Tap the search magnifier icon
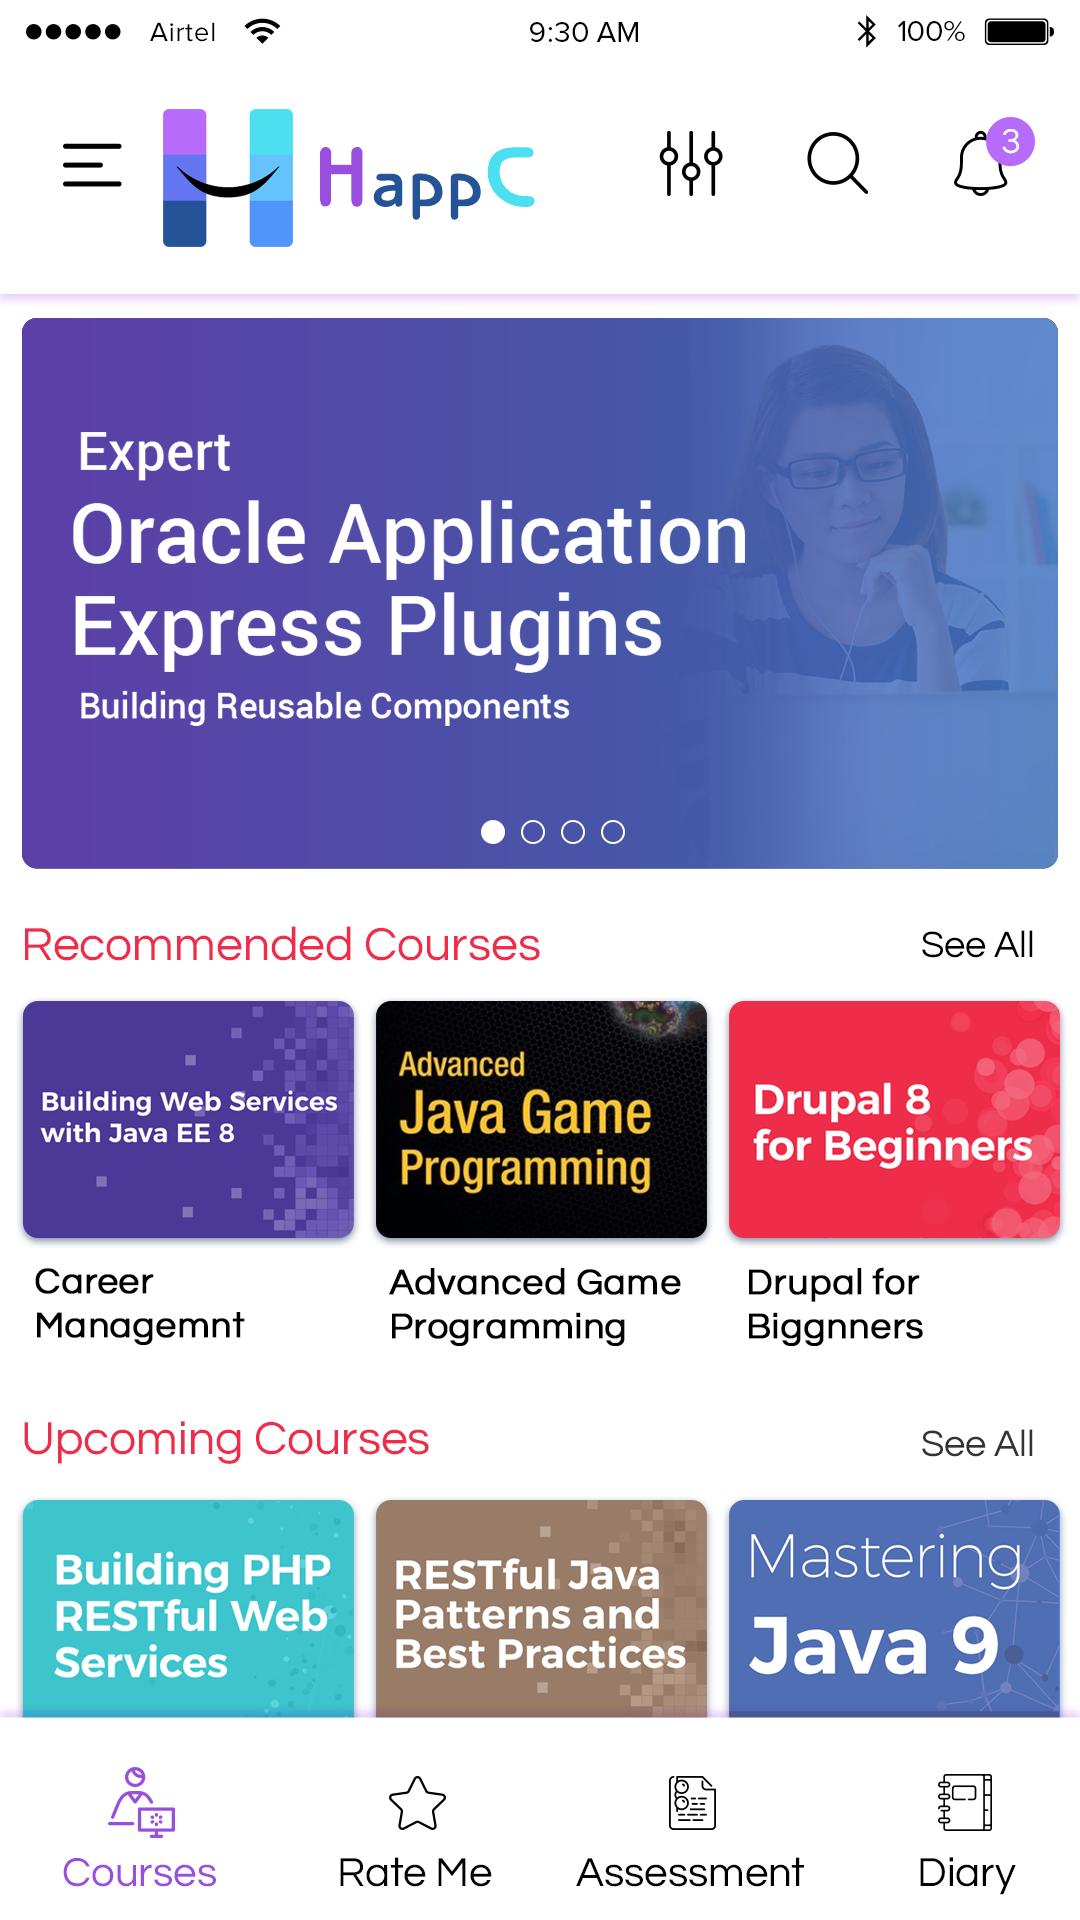The width and height of the screenshot is (1080, 1920). tap(837, 163)
